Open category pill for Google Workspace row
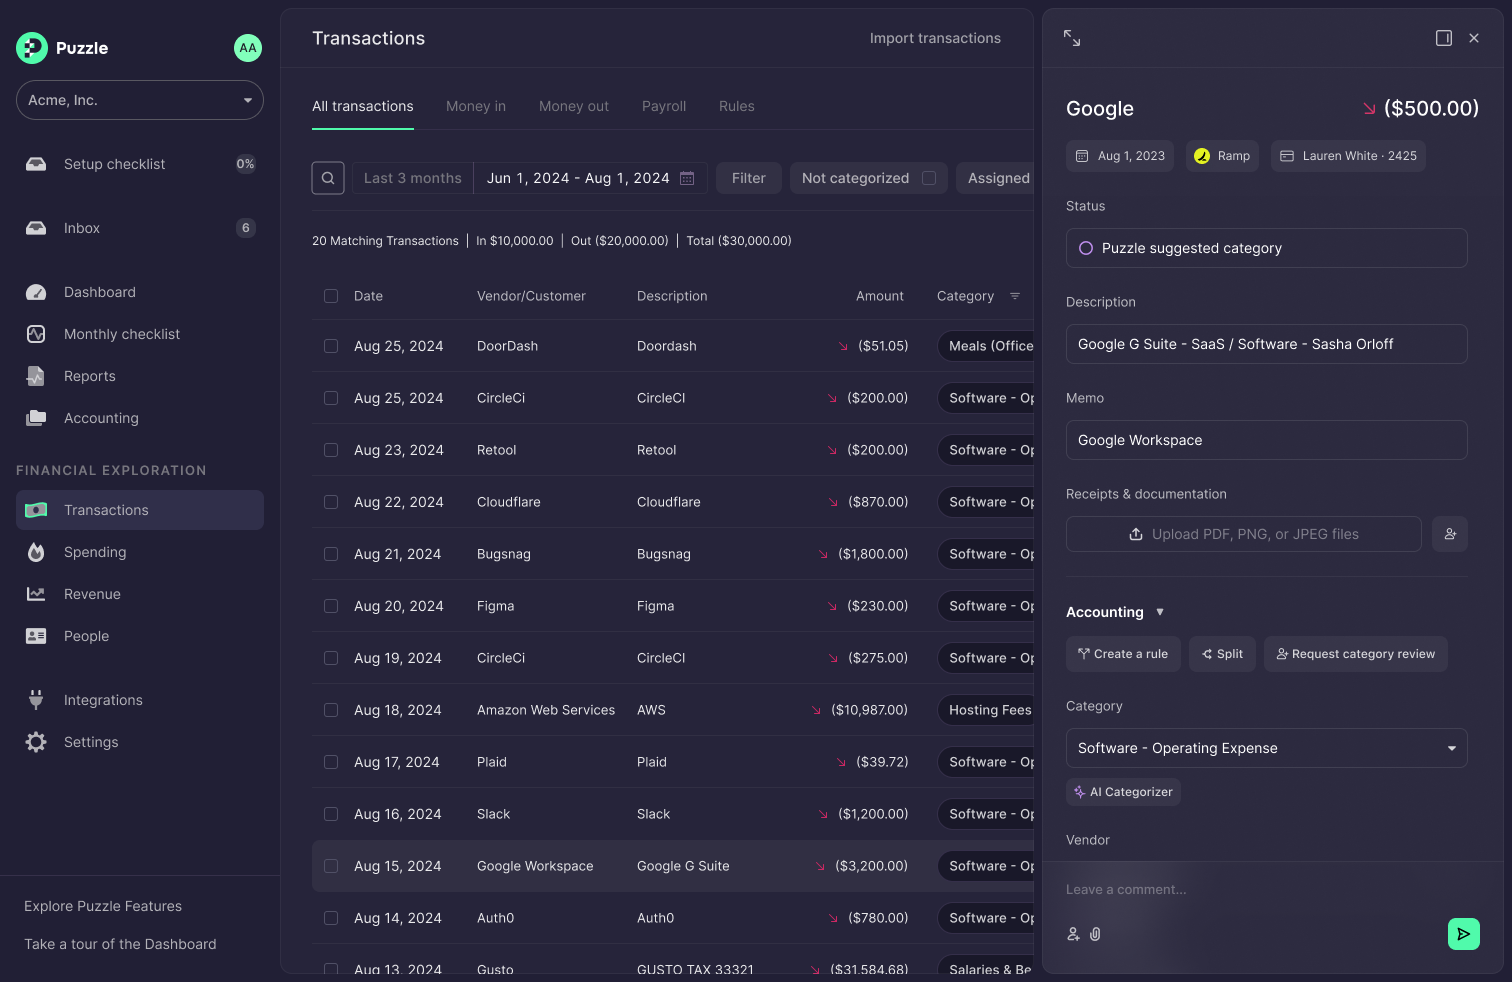 (x=986, y=866)
